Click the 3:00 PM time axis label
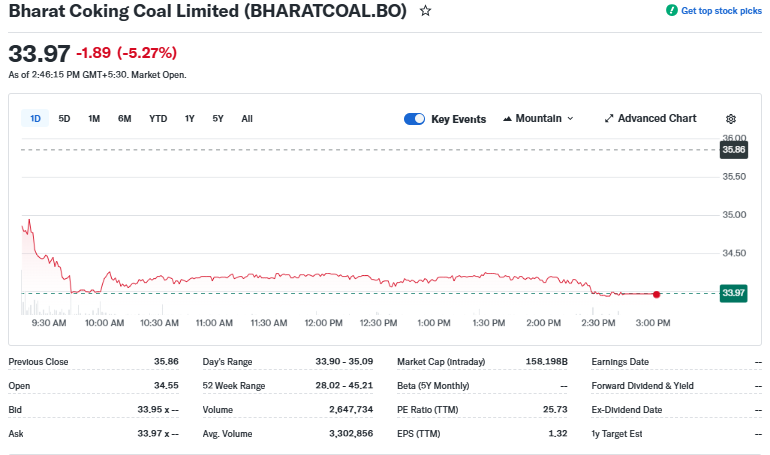Viewport: 770px width, 455px height. [x=653, y=323]
